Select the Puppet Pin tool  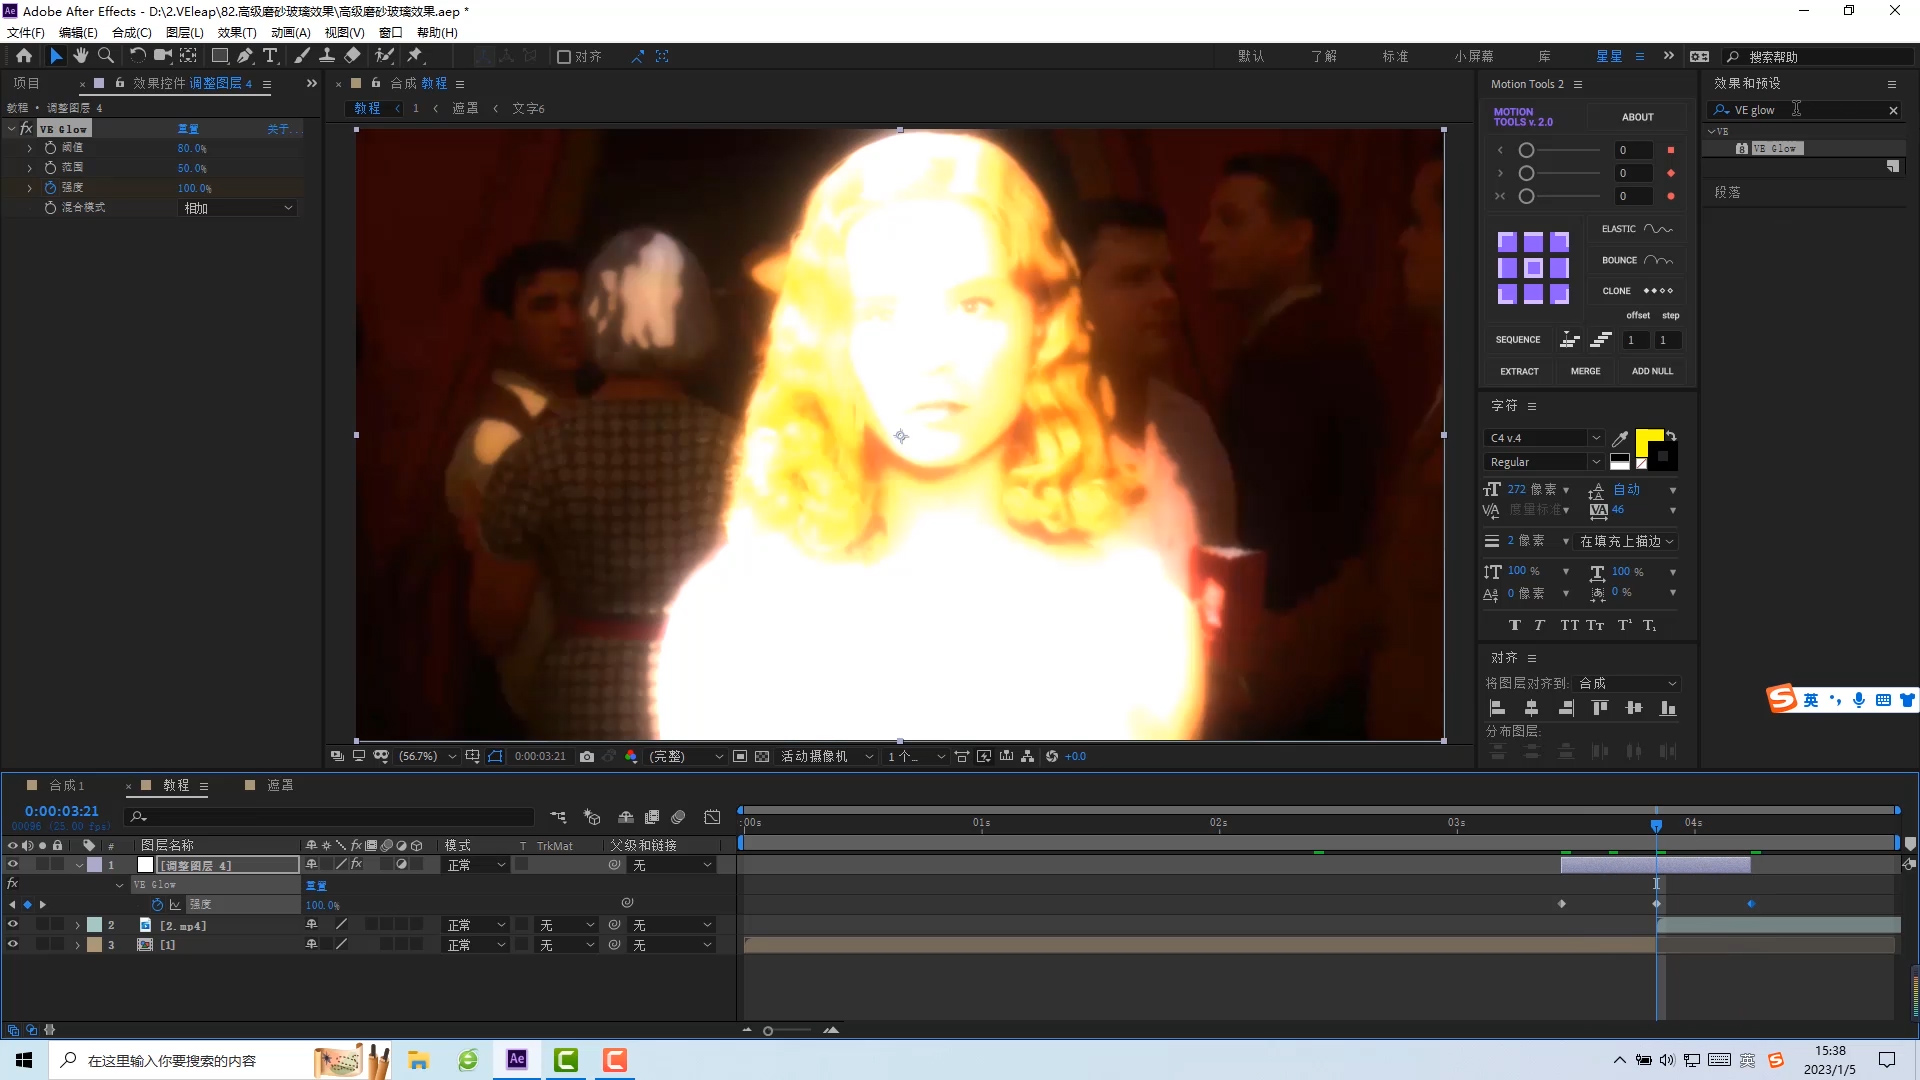[415, 56]
